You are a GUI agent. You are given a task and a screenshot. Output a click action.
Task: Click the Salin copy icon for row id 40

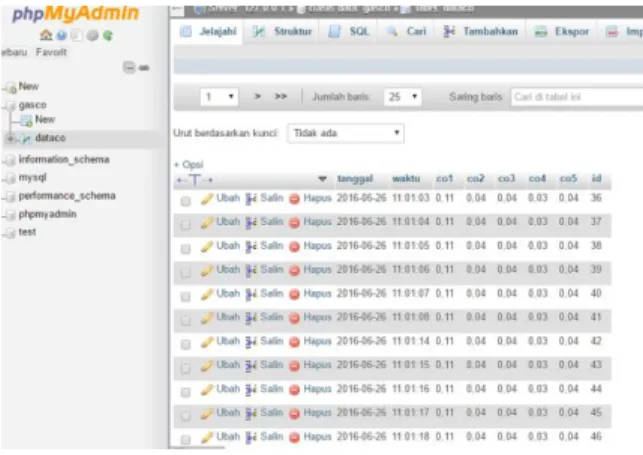point(251,294)
